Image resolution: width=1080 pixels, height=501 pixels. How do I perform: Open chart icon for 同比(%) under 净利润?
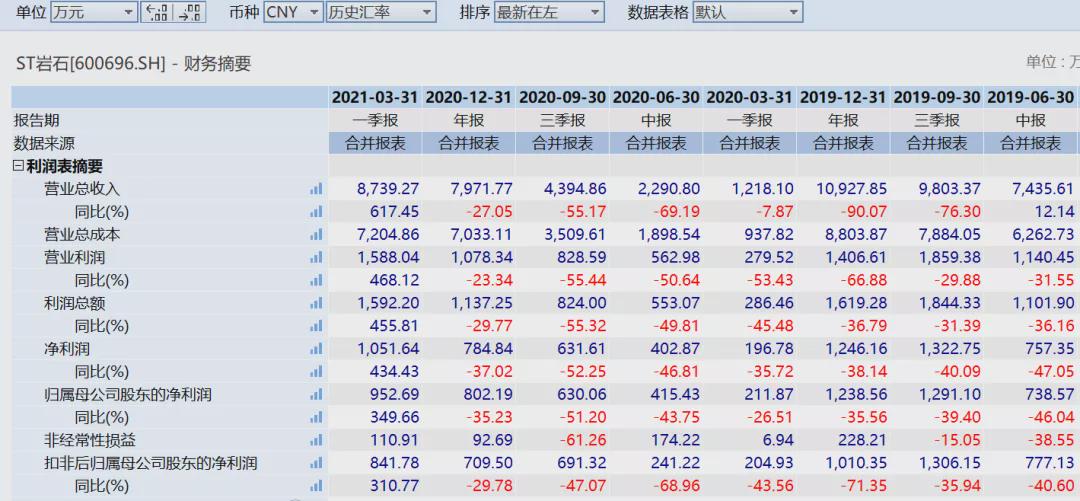[316, 372]
